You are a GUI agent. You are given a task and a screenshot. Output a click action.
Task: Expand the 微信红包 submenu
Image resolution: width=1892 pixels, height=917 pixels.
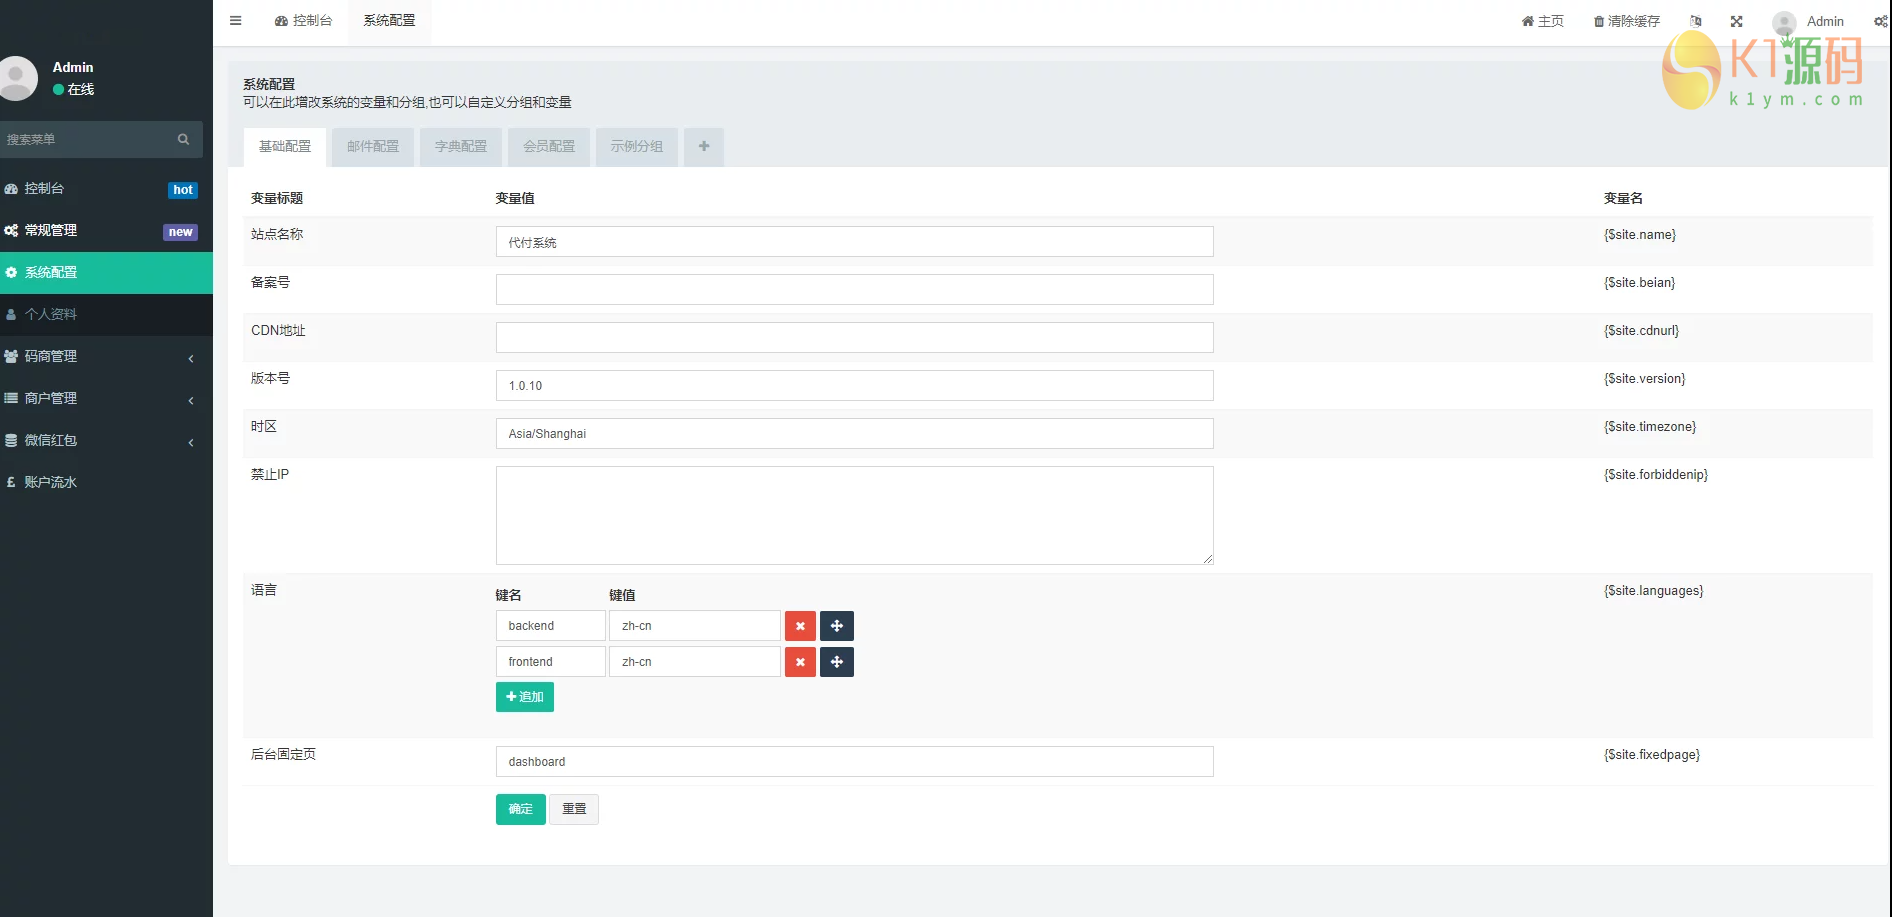pos(106,441)
